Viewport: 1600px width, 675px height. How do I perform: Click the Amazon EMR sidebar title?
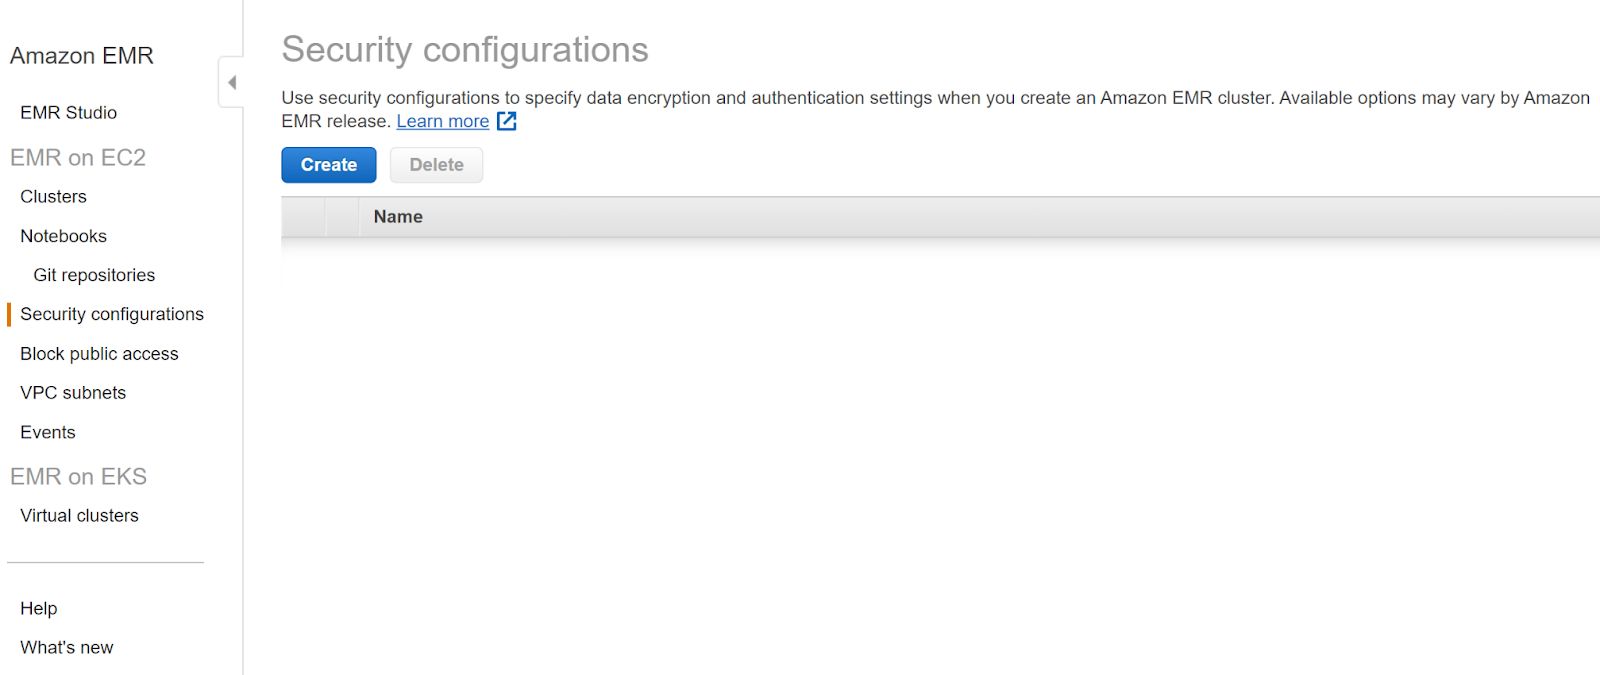[81, 56]
